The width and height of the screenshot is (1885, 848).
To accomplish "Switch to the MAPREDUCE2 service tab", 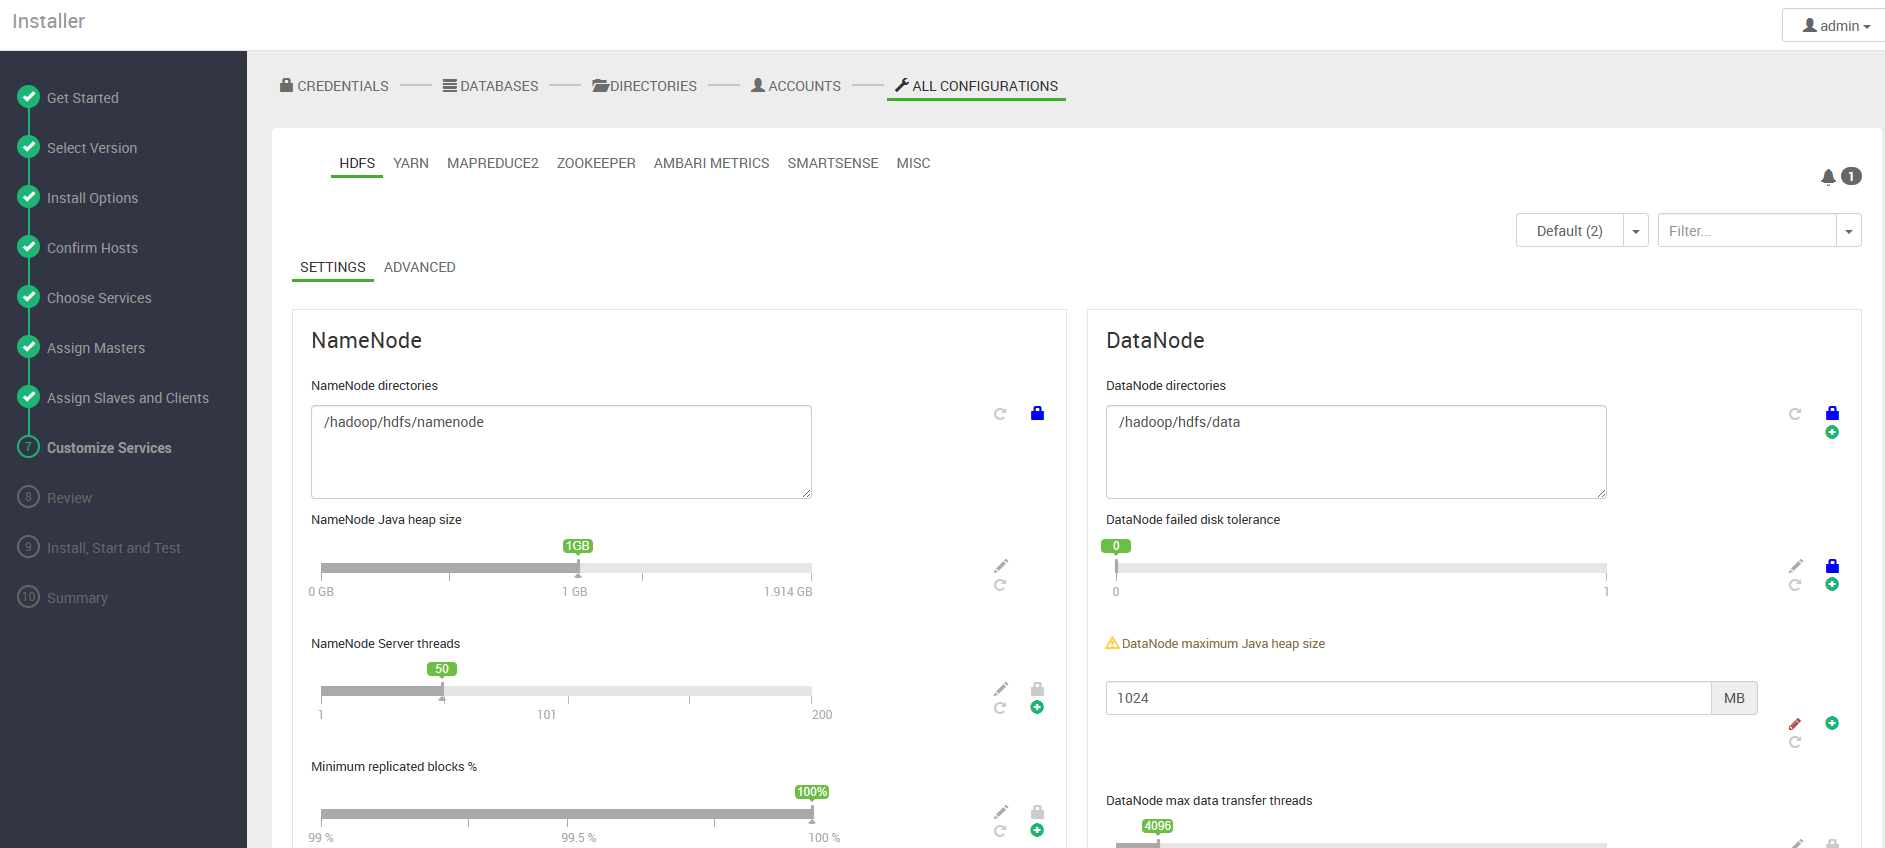I will point(493,163).
